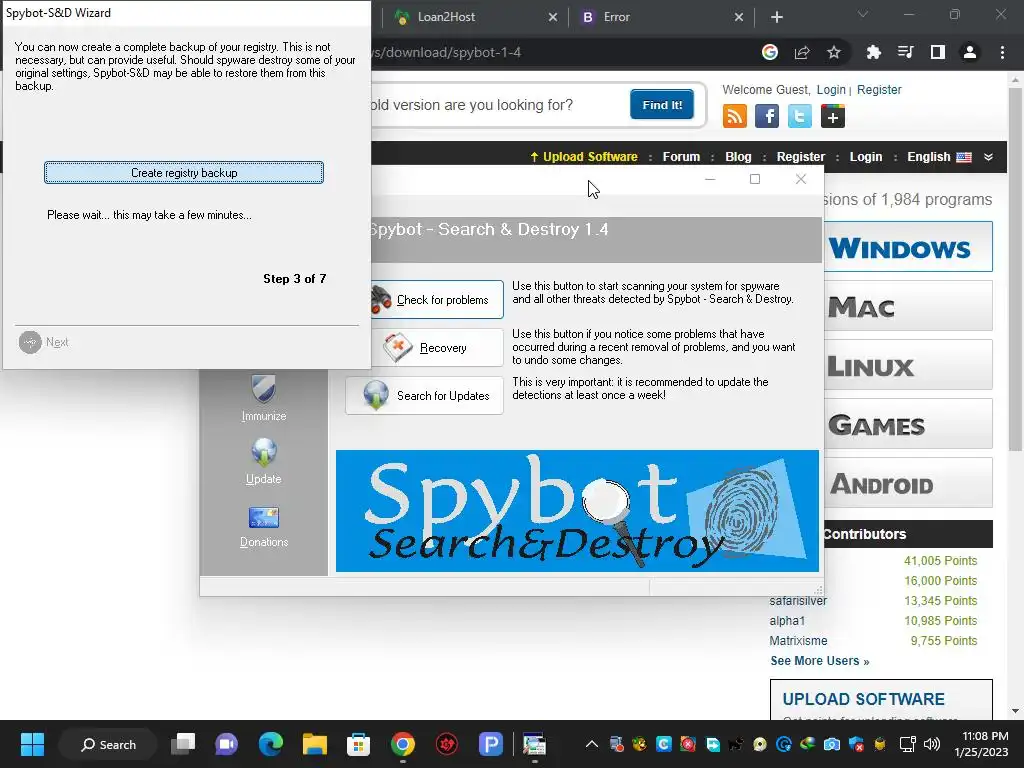Open Microsoft Edge from the taskbar

tap(270, 744)
